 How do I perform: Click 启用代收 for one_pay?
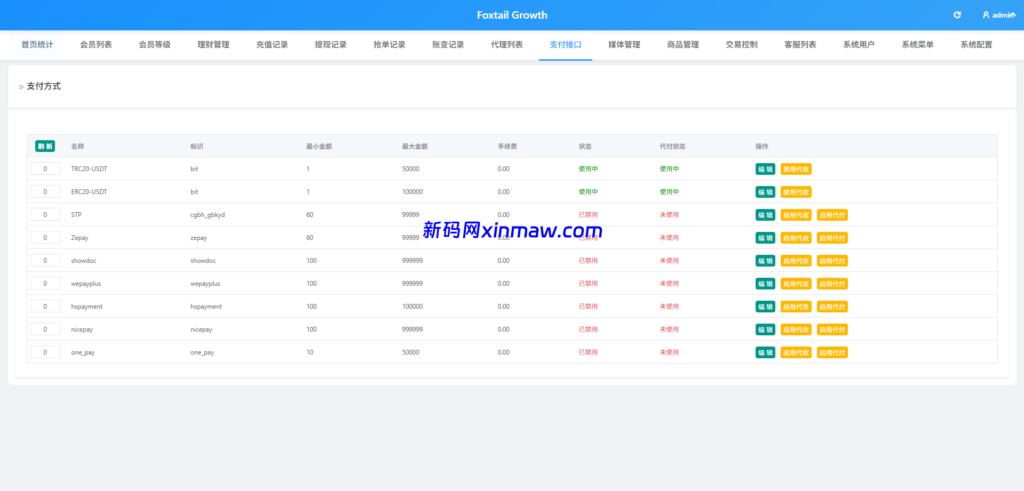click(x=796, y=352)
